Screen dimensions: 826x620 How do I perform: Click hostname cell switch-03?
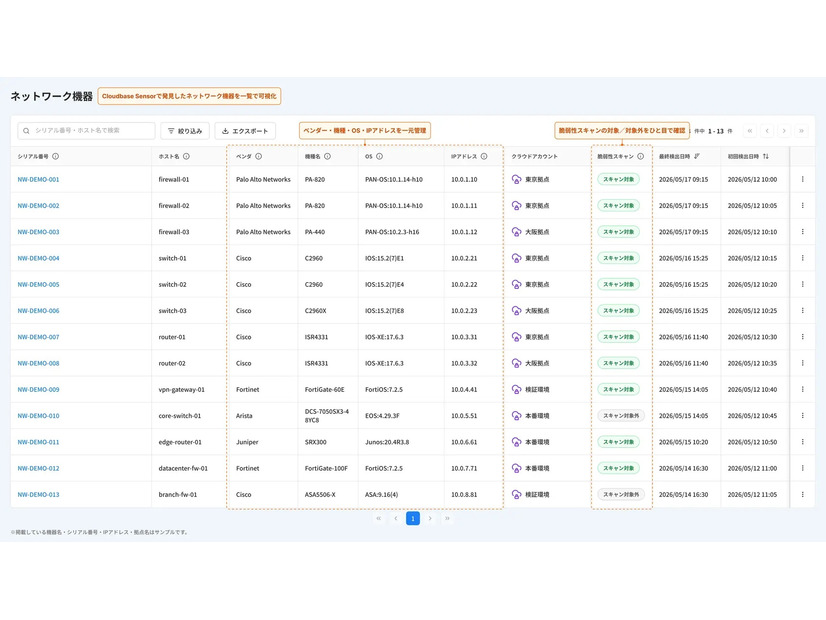coord(172,311)
